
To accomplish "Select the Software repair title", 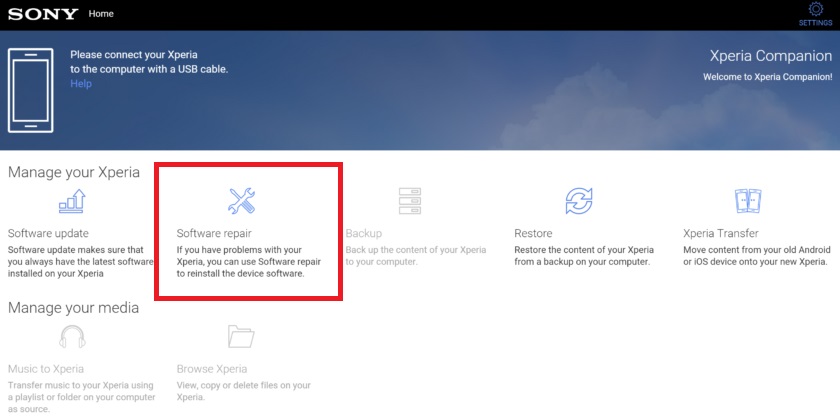I will (x=214, y=234).
